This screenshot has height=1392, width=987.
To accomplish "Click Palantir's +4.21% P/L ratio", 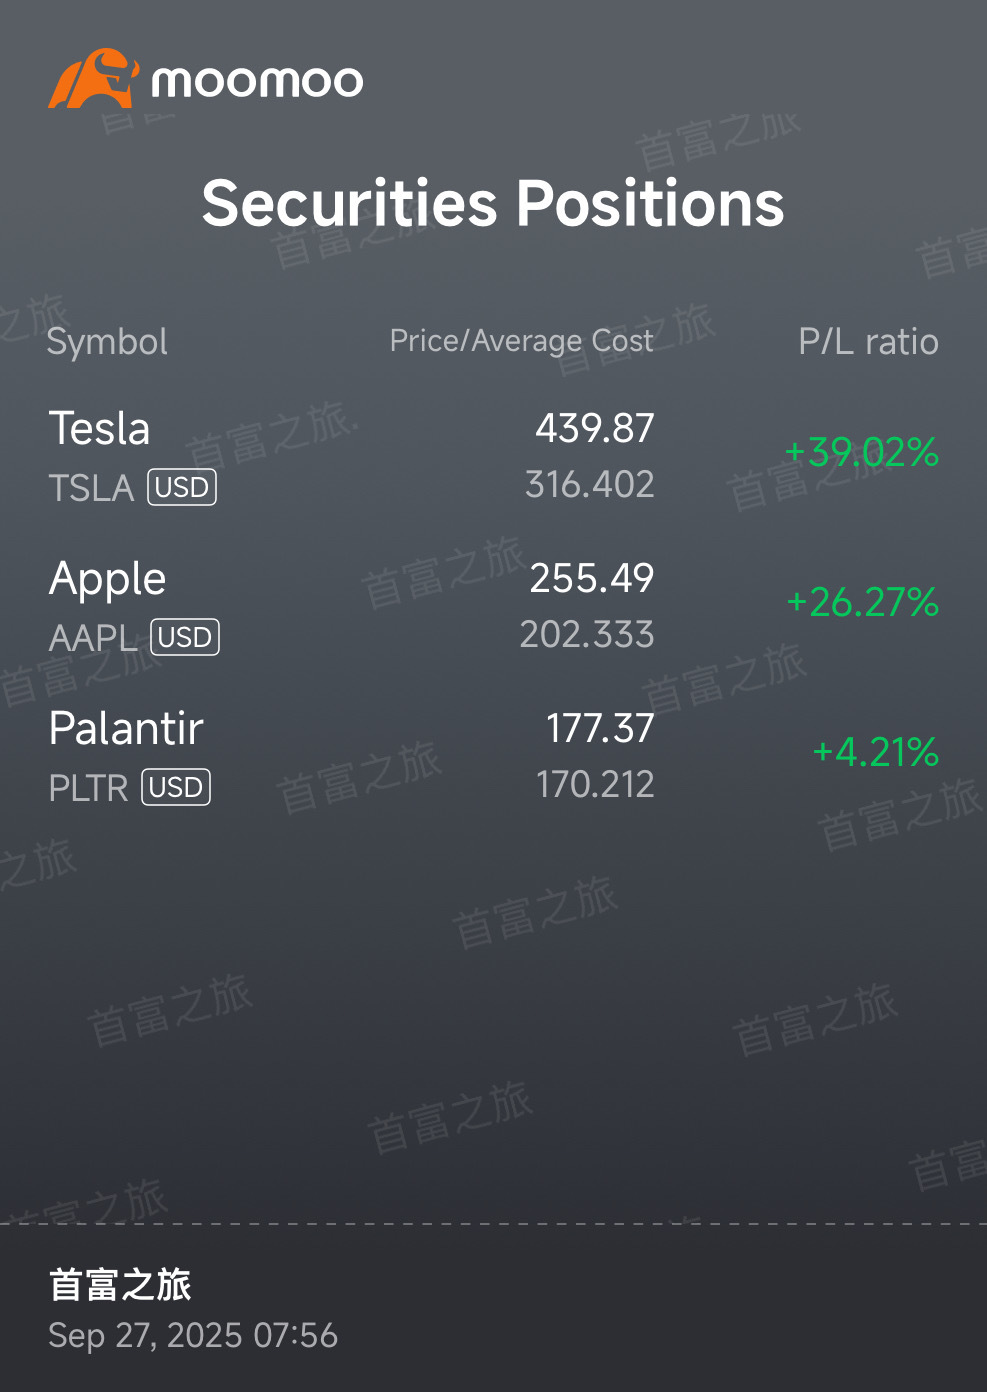I will click(x=875, y=752).
